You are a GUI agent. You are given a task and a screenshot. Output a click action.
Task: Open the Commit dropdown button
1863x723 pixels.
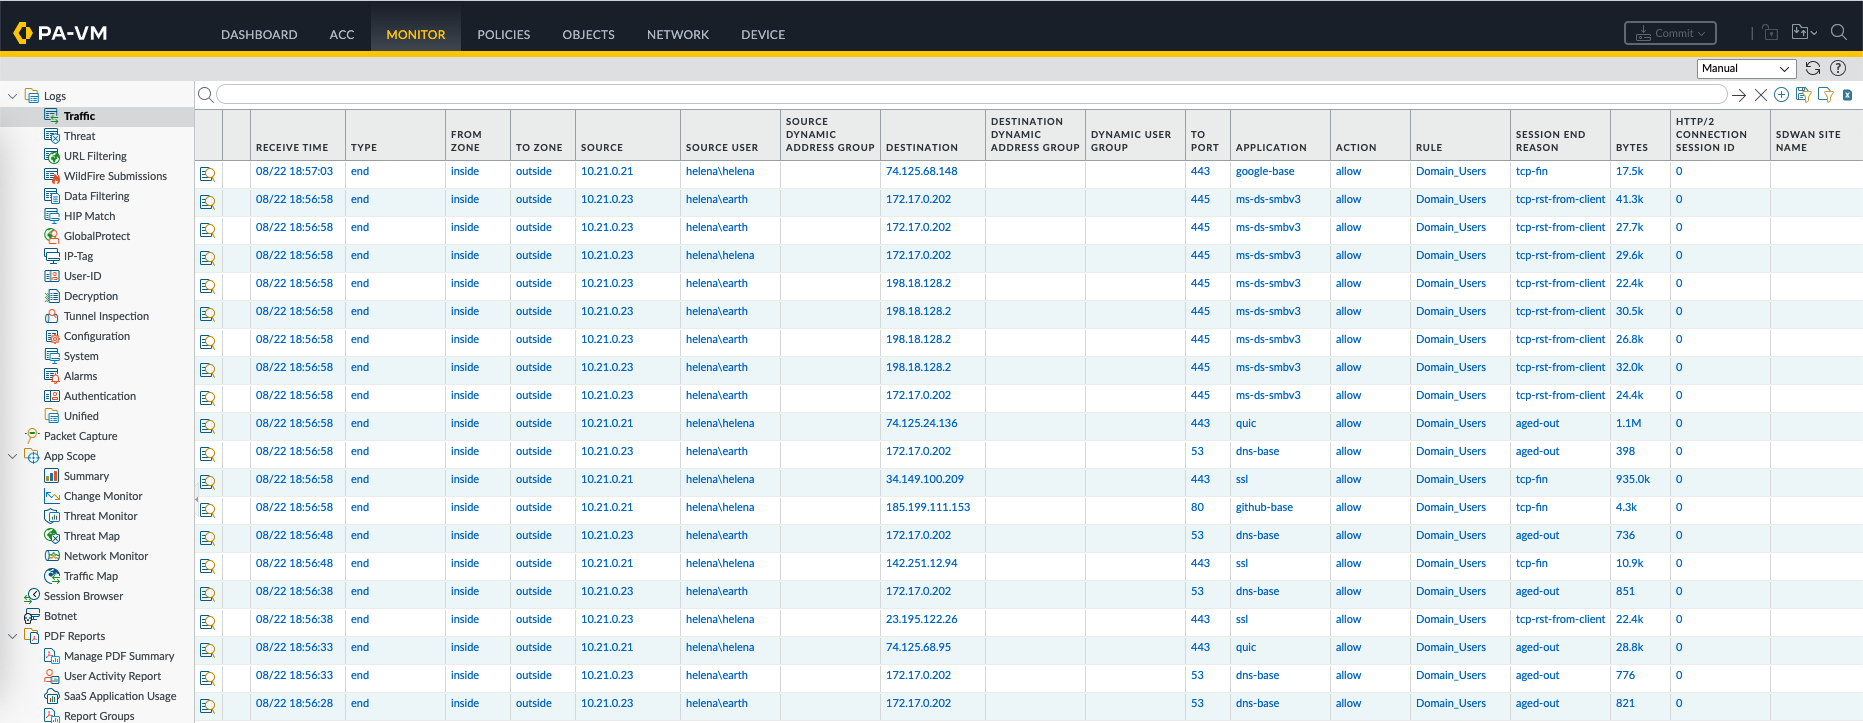click(1670, 33)
